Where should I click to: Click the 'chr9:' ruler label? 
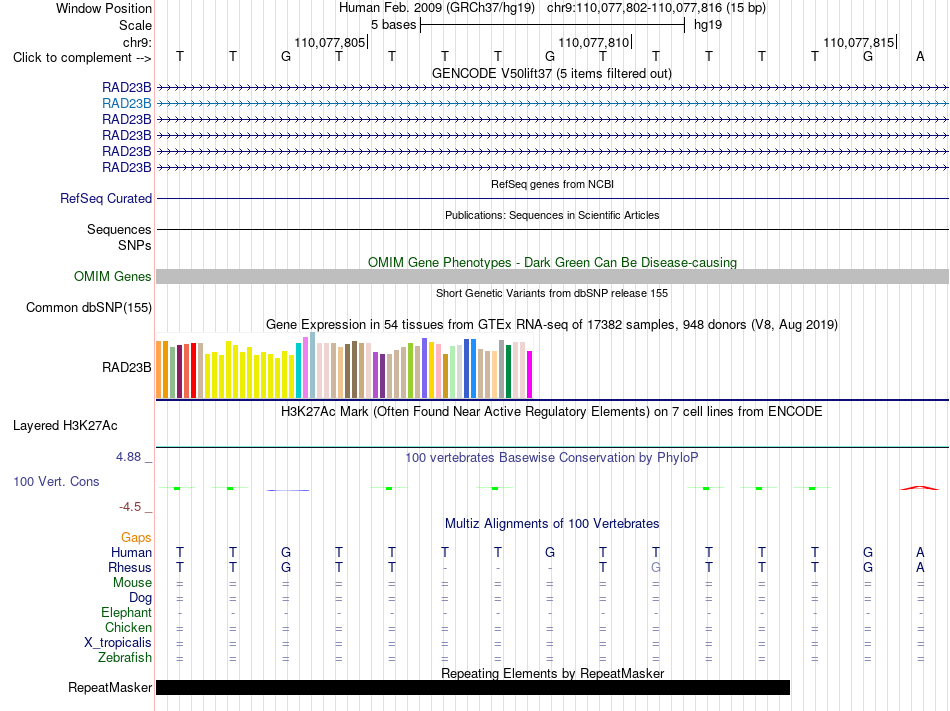[137, 42]
